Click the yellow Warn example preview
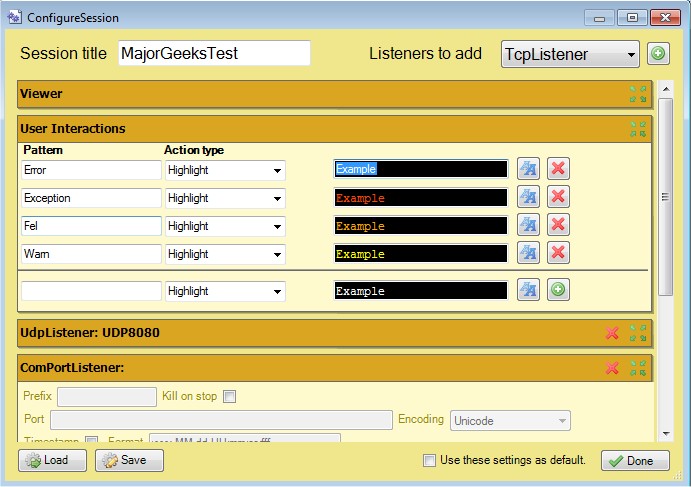The image size is (691, 487). (421, 254)
